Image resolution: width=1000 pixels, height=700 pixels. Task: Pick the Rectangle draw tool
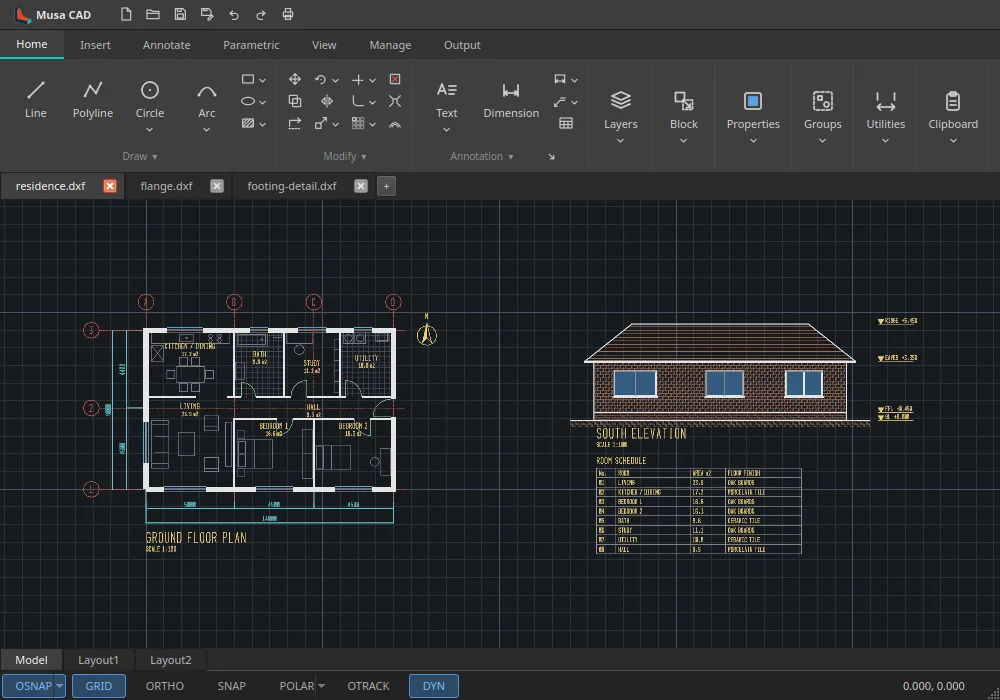(248, 79)
